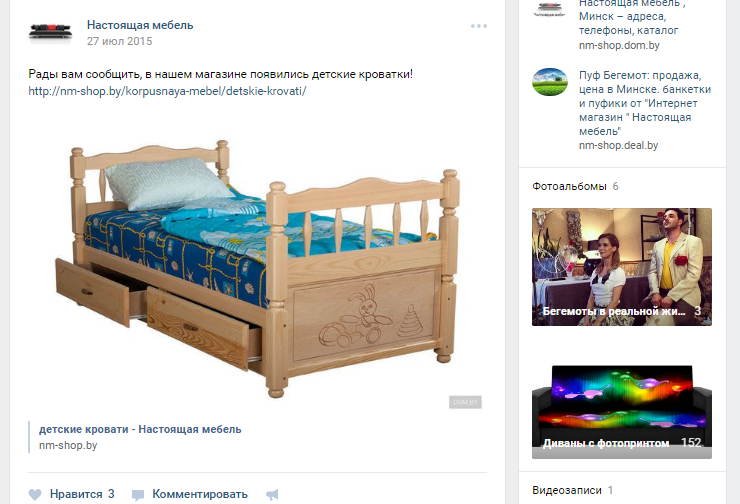Screen dimensions: 740x504
Task: Open the top sidebar link's furniture avatar
Action: [550, 8]
